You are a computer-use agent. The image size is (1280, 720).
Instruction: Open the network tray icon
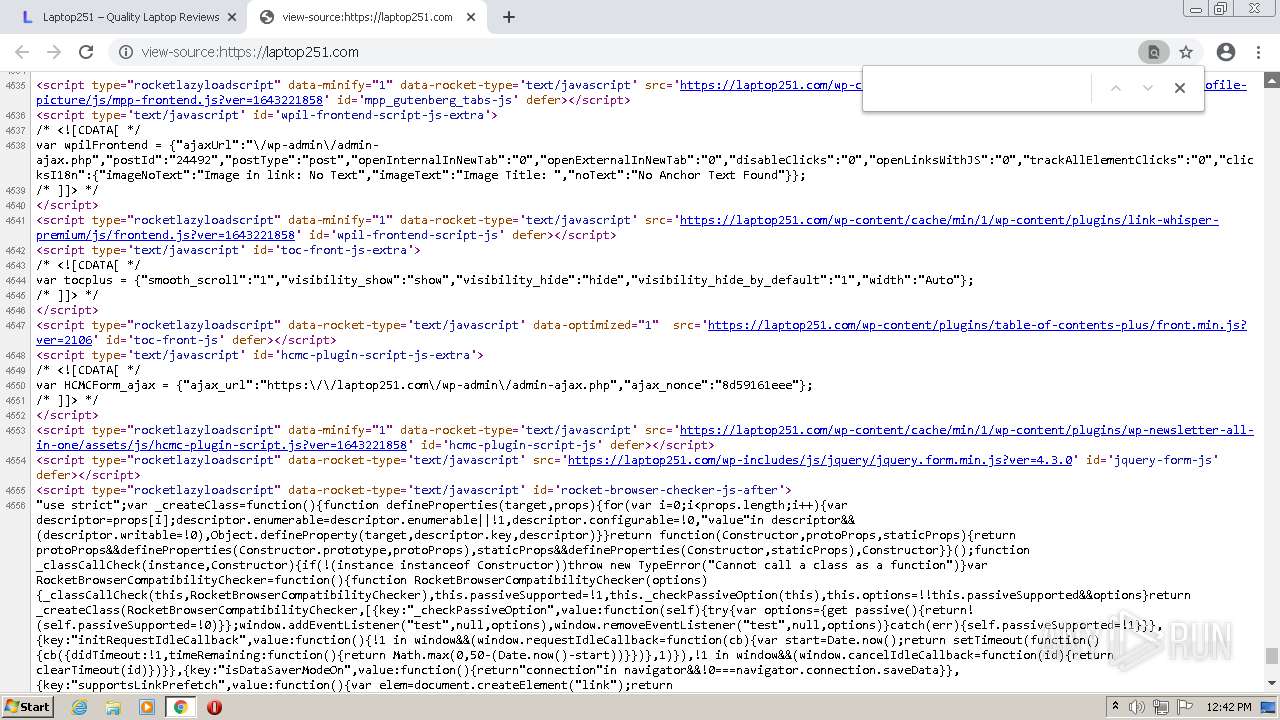click(x=1161, y=707)
